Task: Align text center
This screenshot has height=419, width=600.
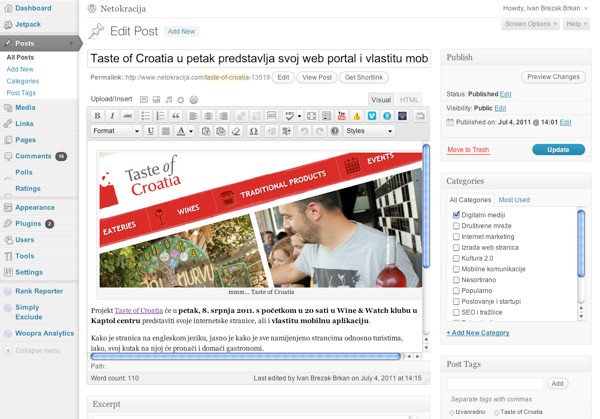Action: click(x=209, y=116)
